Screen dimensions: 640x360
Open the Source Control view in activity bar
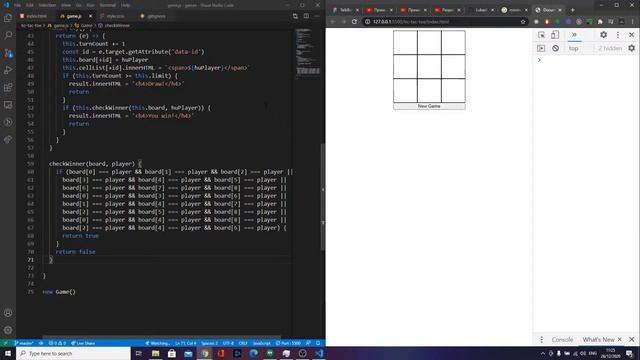click(8, 53)
